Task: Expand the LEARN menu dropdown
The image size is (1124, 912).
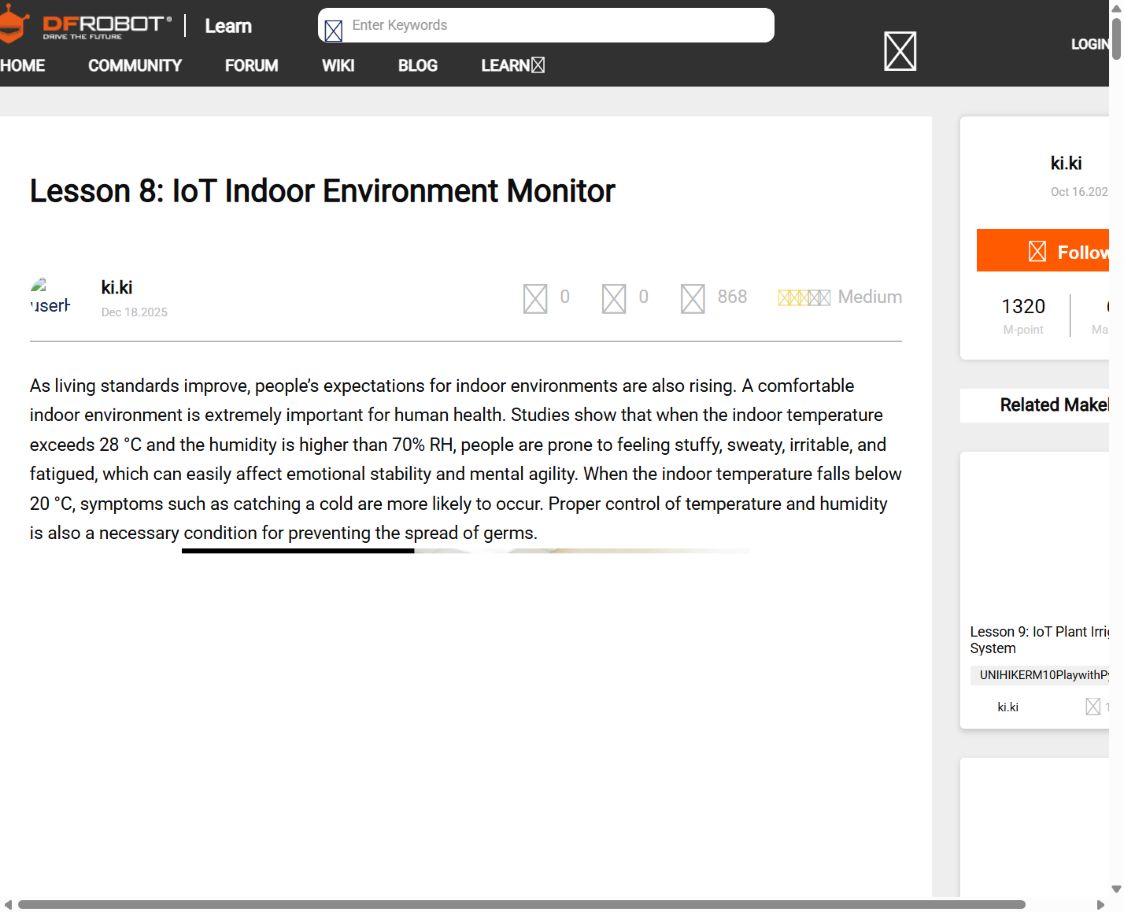Action: [x=513, y=65]
